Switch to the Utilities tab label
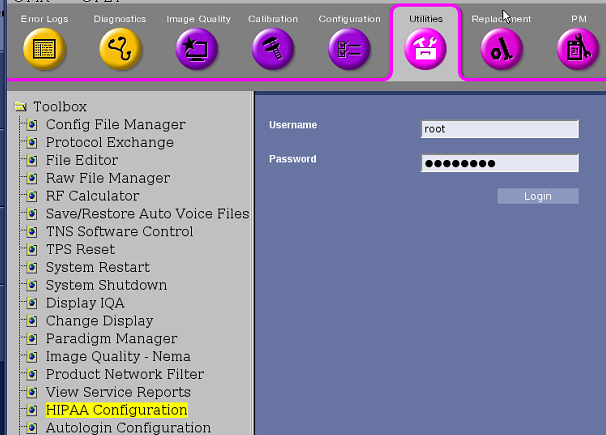 point(426,19)
